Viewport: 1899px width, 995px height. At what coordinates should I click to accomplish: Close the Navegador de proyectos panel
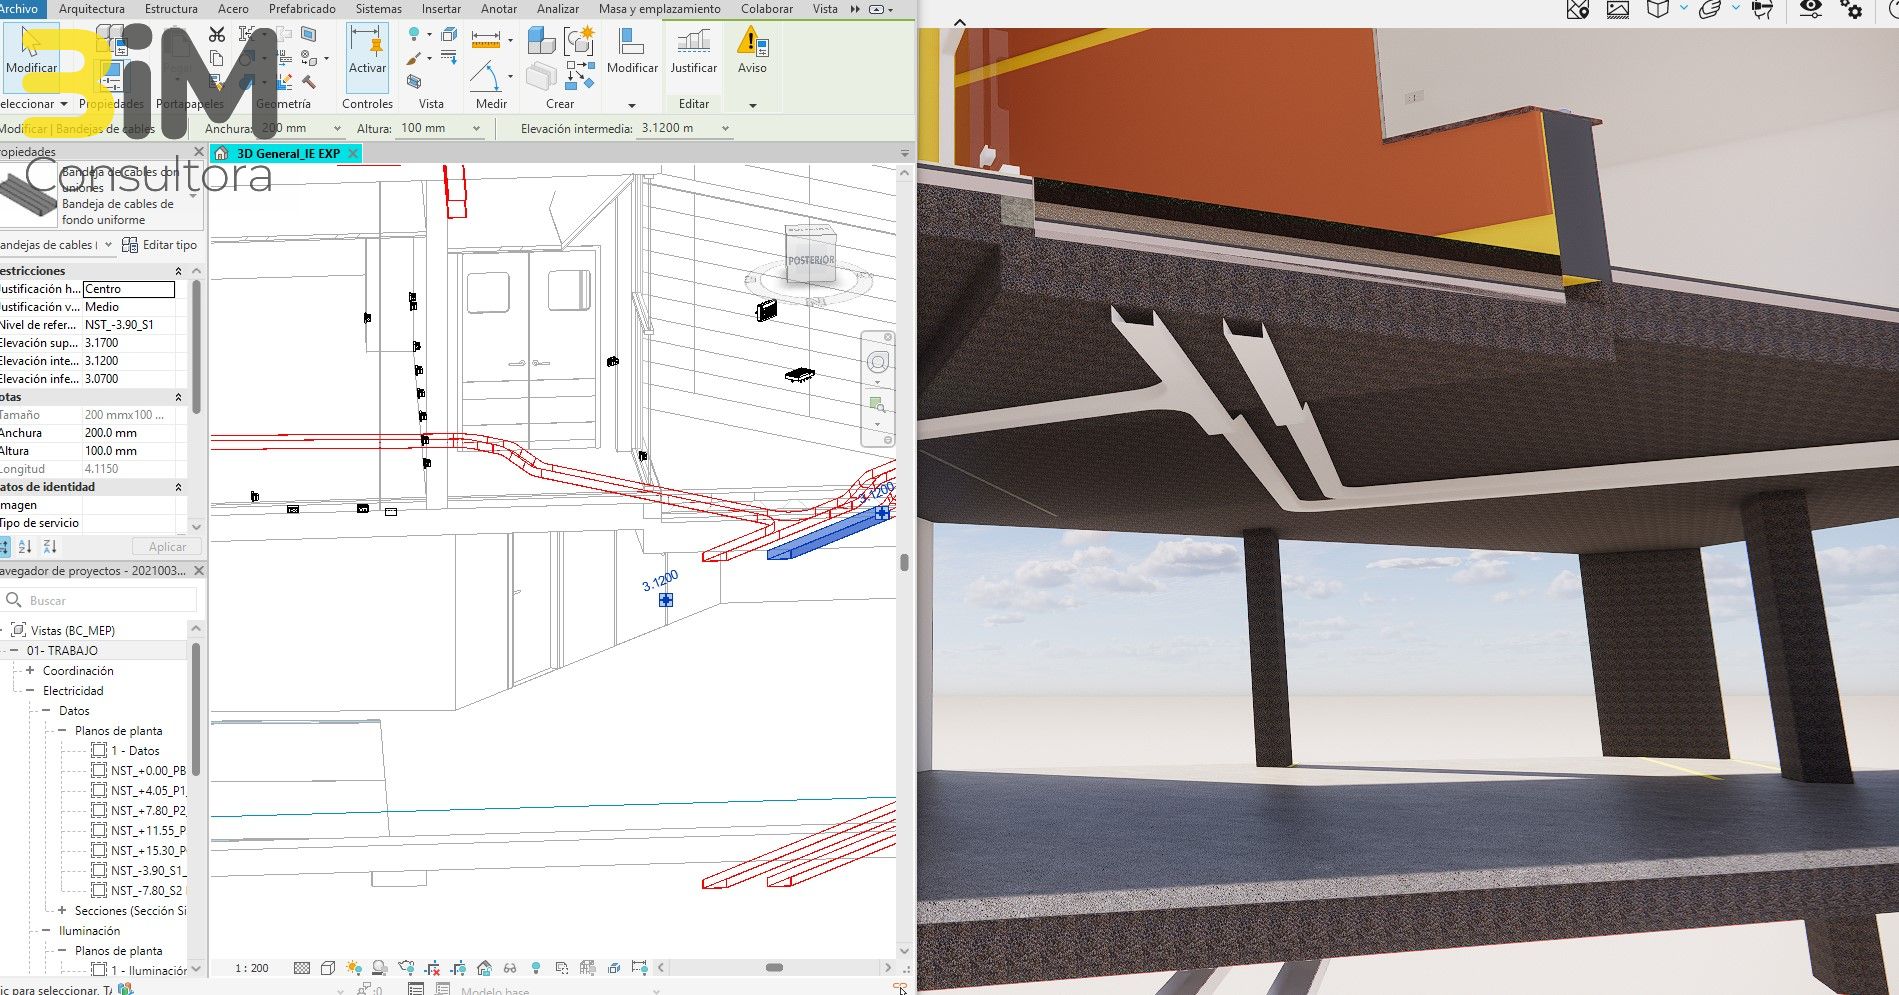(x=198, y=571)
